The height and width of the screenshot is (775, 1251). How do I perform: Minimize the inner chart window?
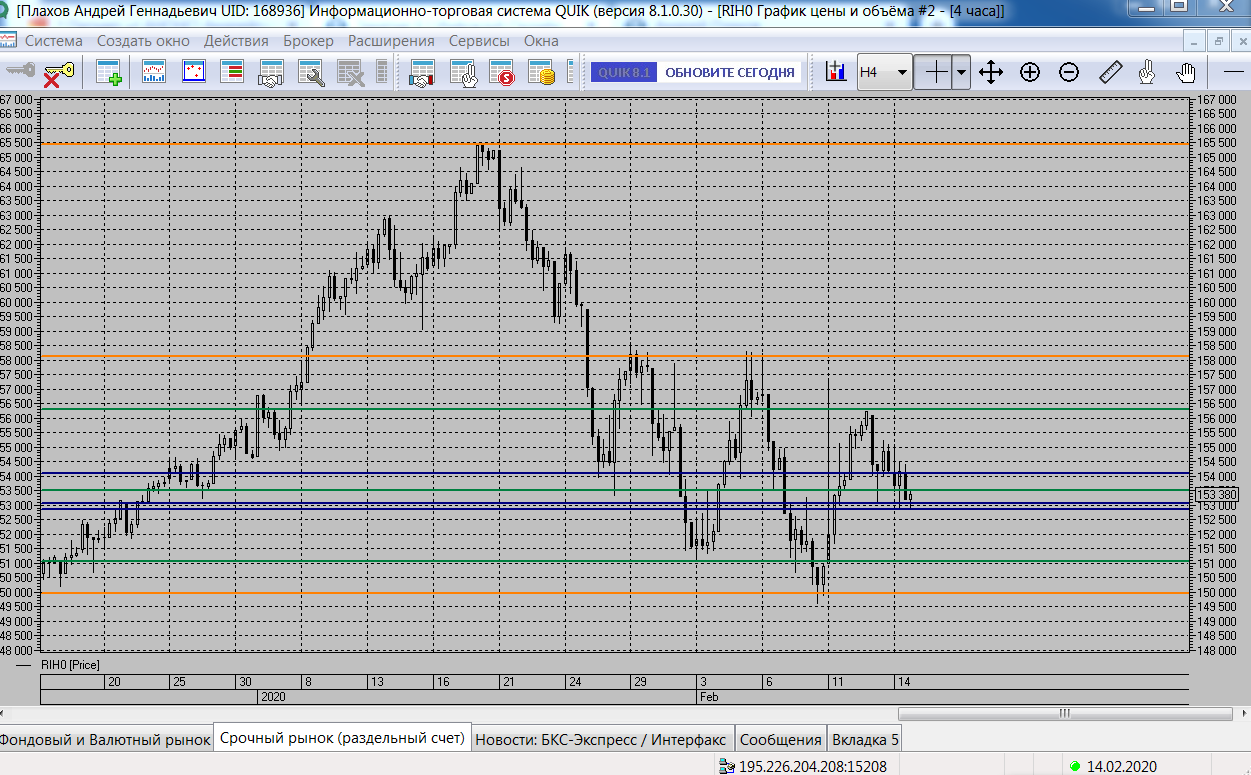pos(1195,41)
